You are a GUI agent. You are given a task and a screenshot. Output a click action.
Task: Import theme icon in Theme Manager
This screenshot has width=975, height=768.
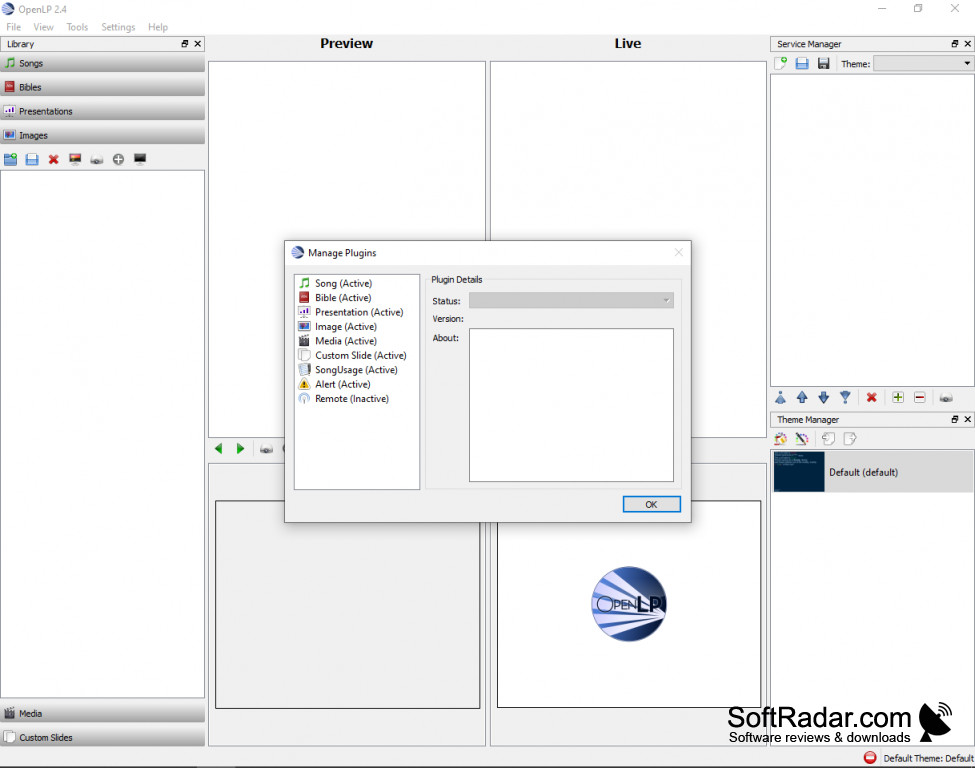pos(828,439)
